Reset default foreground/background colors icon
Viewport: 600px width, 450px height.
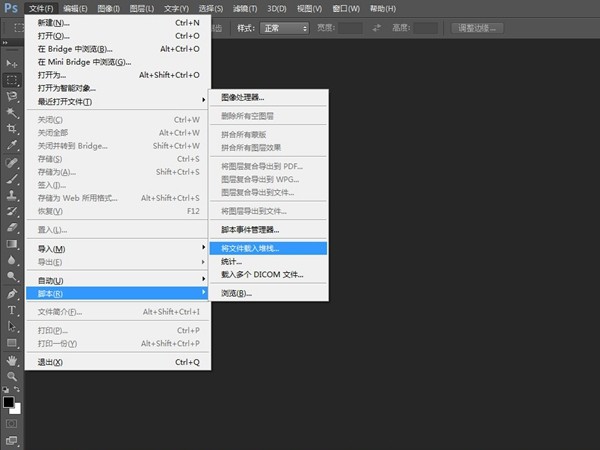pyautogui.click(x=6, y=390)
